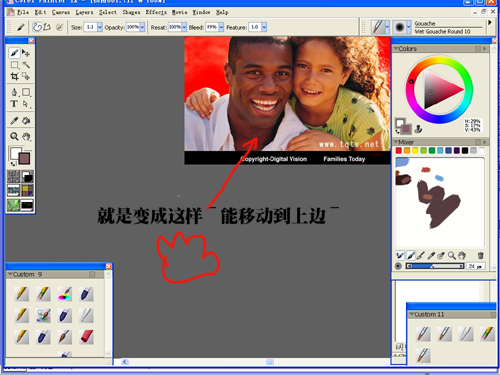Screen dimensions: 500x375
Task: Click the Mixer brush size slider
Action: [435, 266]
